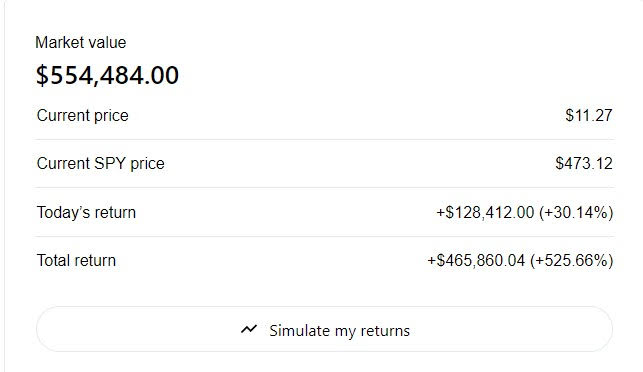This screenshot has width=643, height=372.
Task: Click the Current SPY price label
Action: [100, 164]
